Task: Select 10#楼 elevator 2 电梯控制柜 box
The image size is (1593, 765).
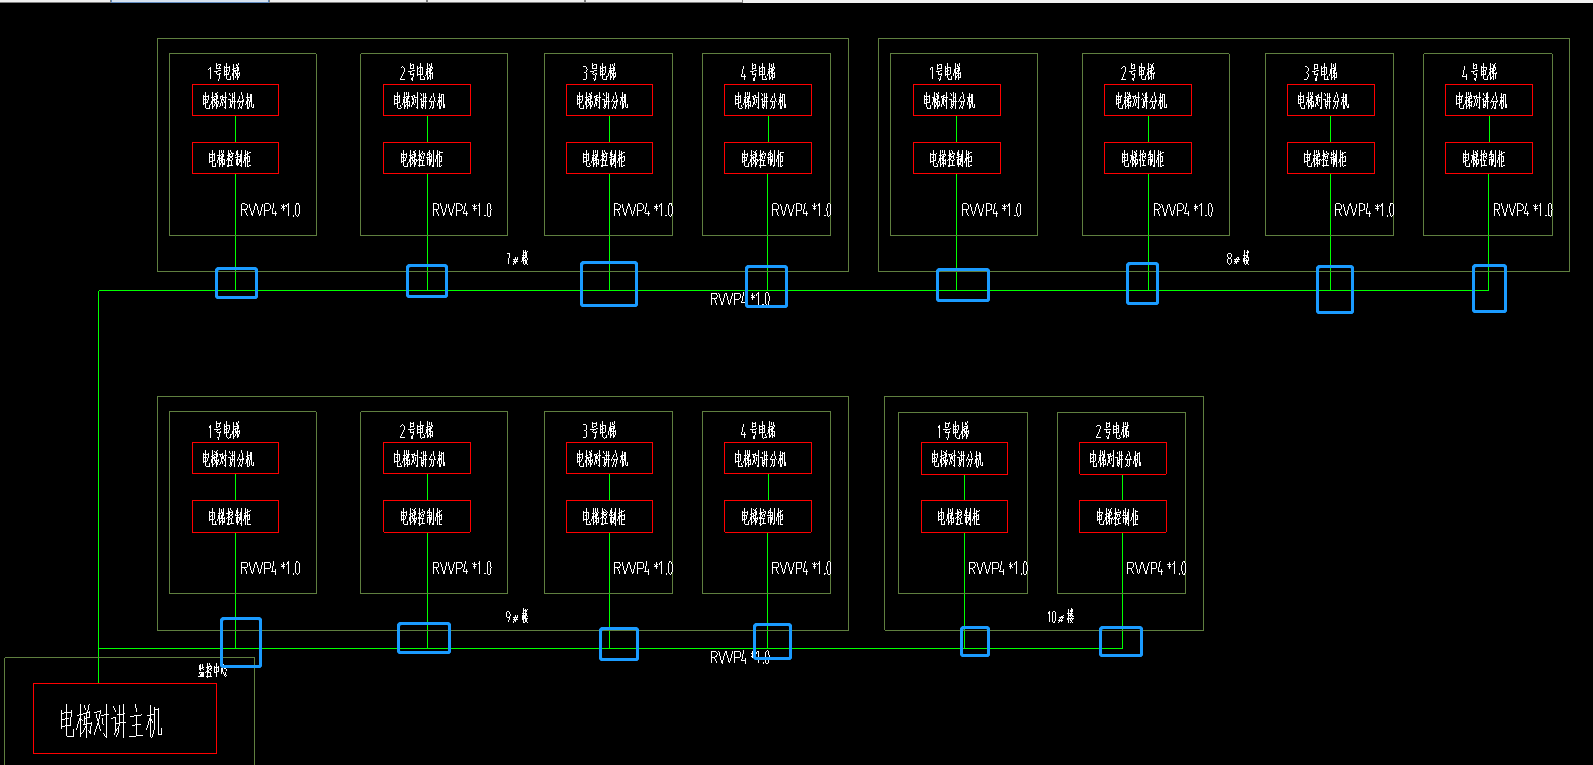Action: pos(1123,516)
